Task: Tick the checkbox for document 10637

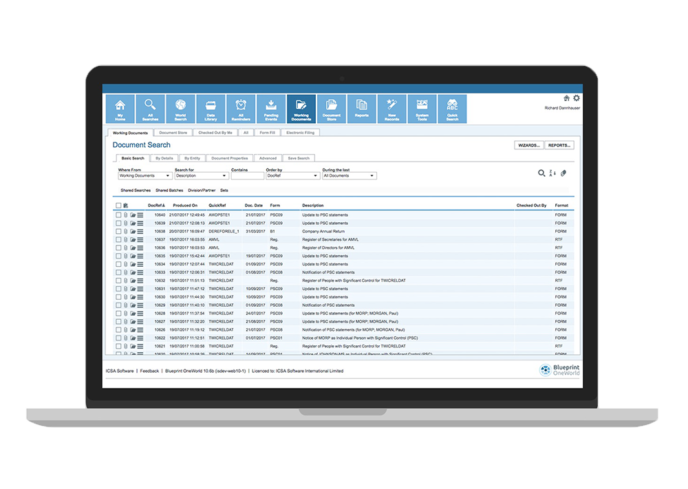Action: 118,240
